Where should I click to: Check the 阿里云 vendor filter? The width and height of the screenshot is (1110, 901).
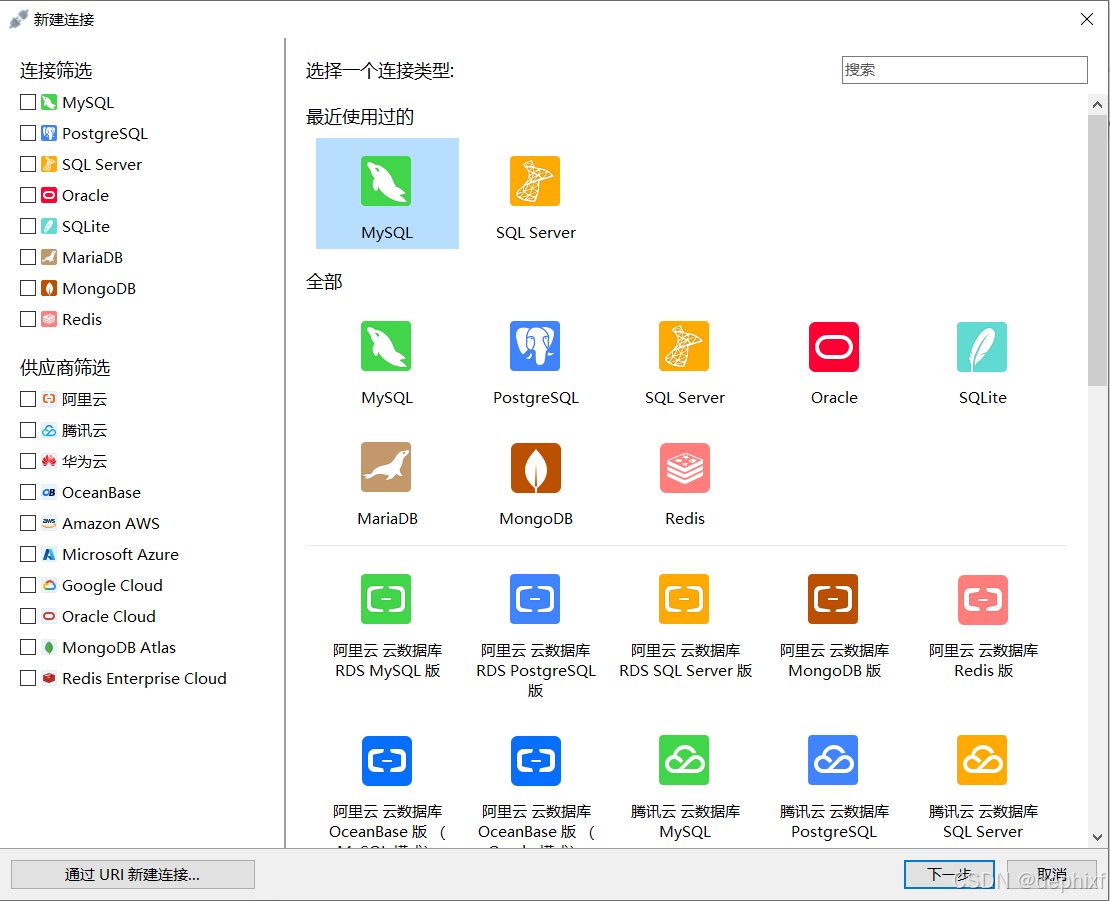point(28,399)
